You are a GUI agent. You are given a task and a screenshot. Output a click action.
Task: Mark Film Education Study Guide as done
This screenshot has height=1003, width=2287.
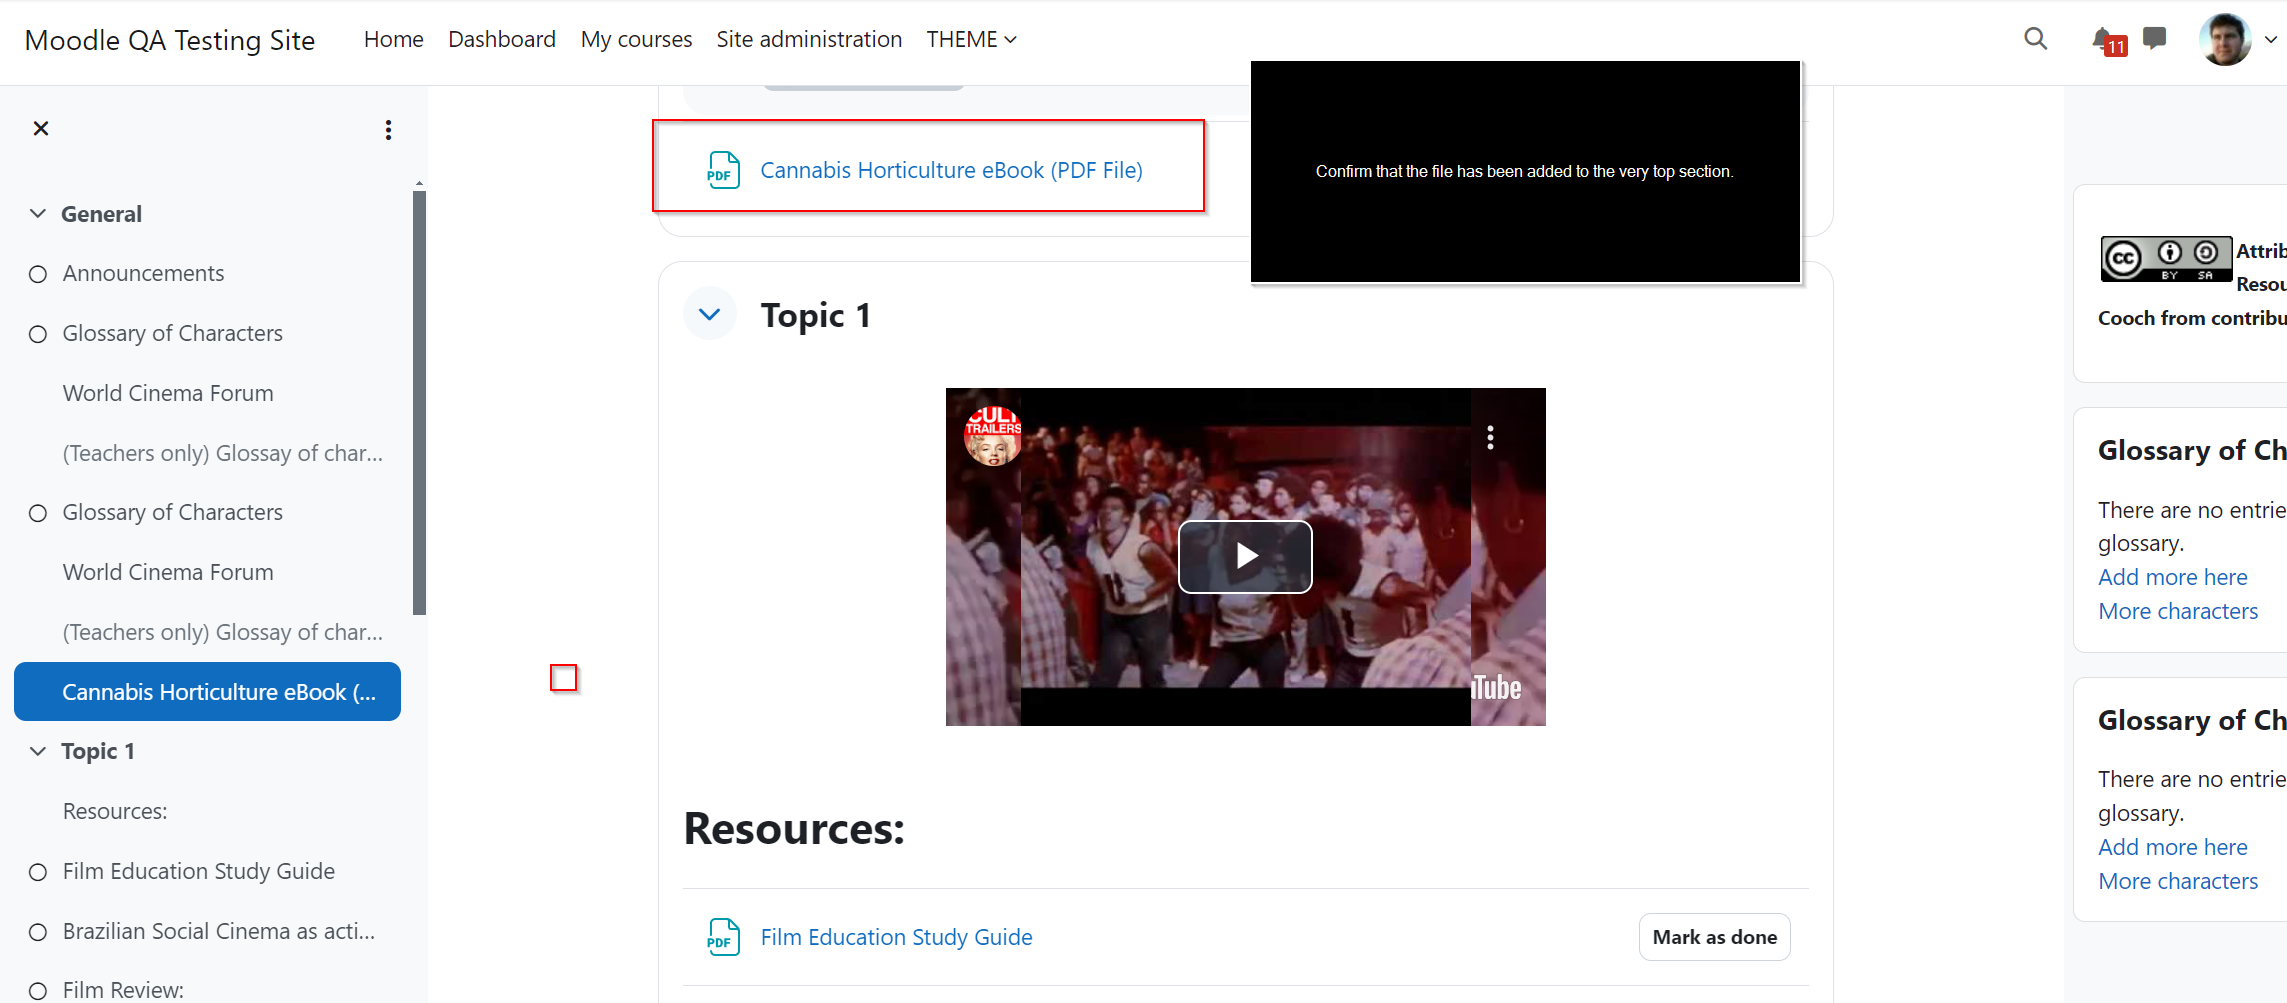click(x=1714, y=937)
